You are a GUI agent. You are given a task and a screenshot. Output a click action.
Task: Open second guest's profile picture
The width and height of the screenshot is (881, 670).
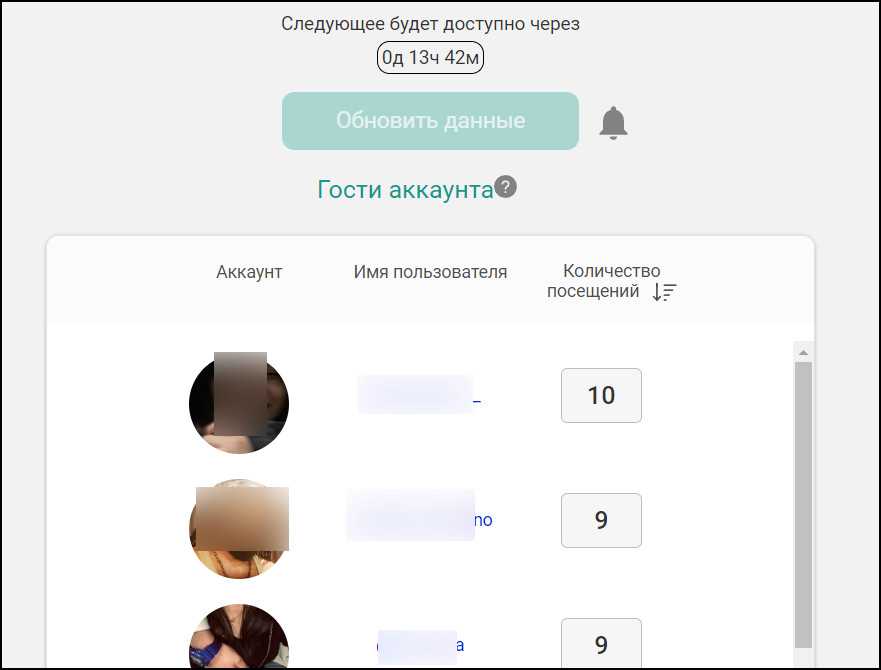pos(239,529)
